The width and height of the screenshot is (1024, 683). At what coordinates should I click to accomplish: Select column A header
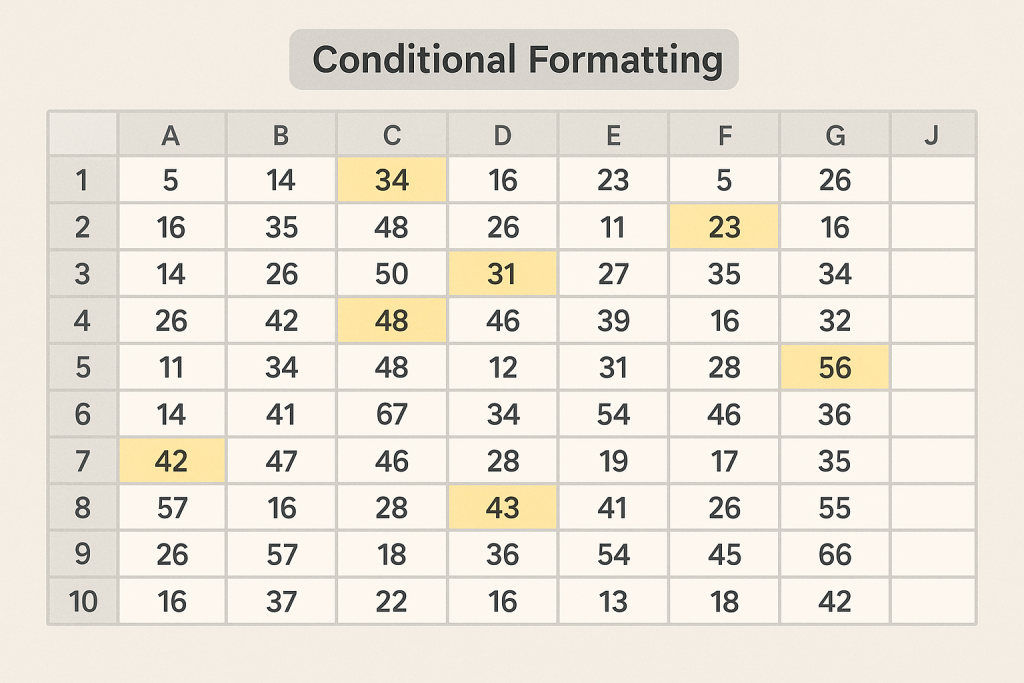(171, 135)
